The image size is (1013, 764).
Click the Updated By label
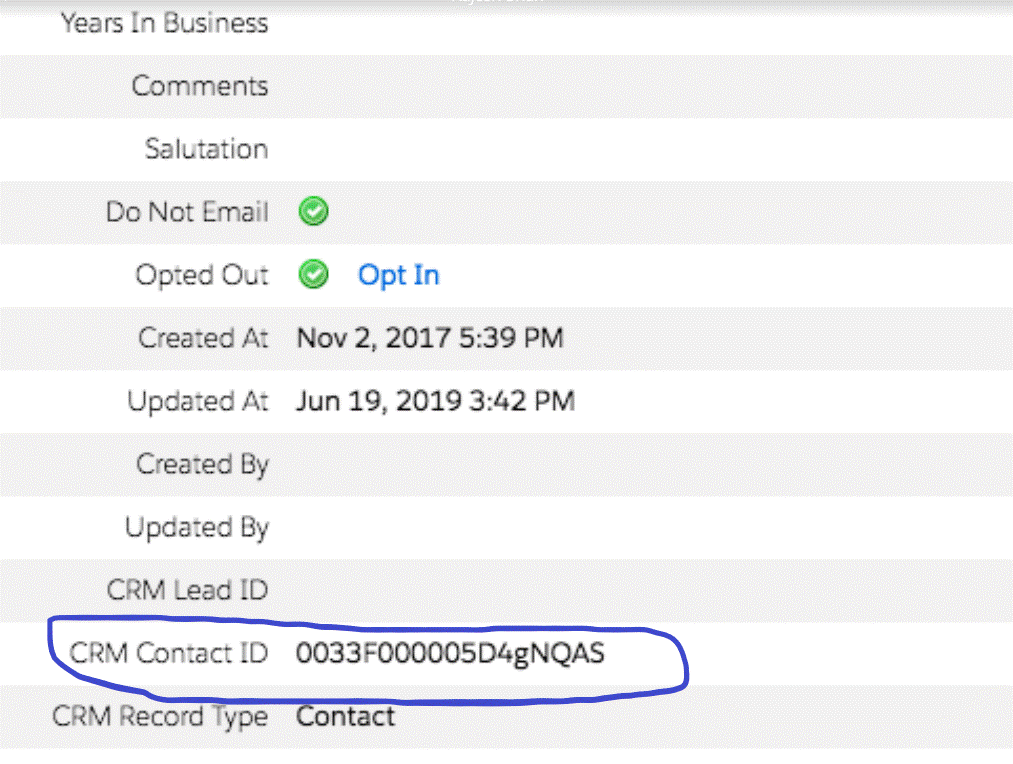[196, 527]
